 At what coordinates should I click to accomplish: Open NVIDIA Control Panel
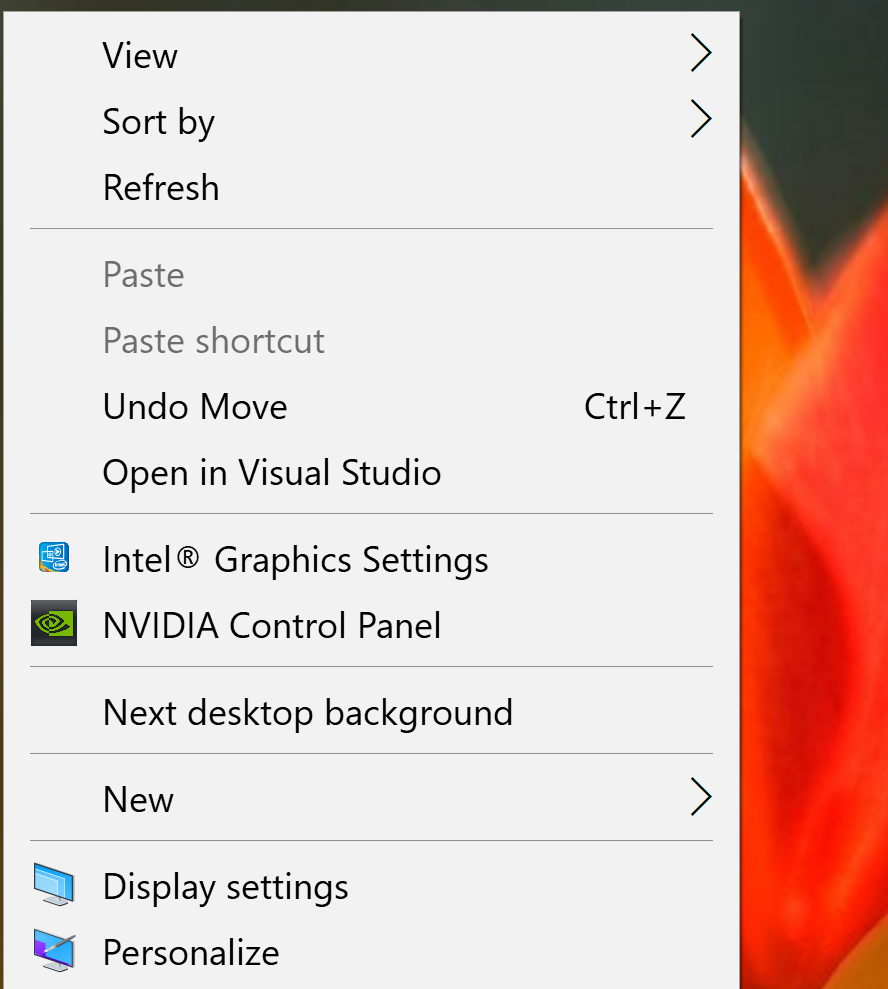coord(271,624)
